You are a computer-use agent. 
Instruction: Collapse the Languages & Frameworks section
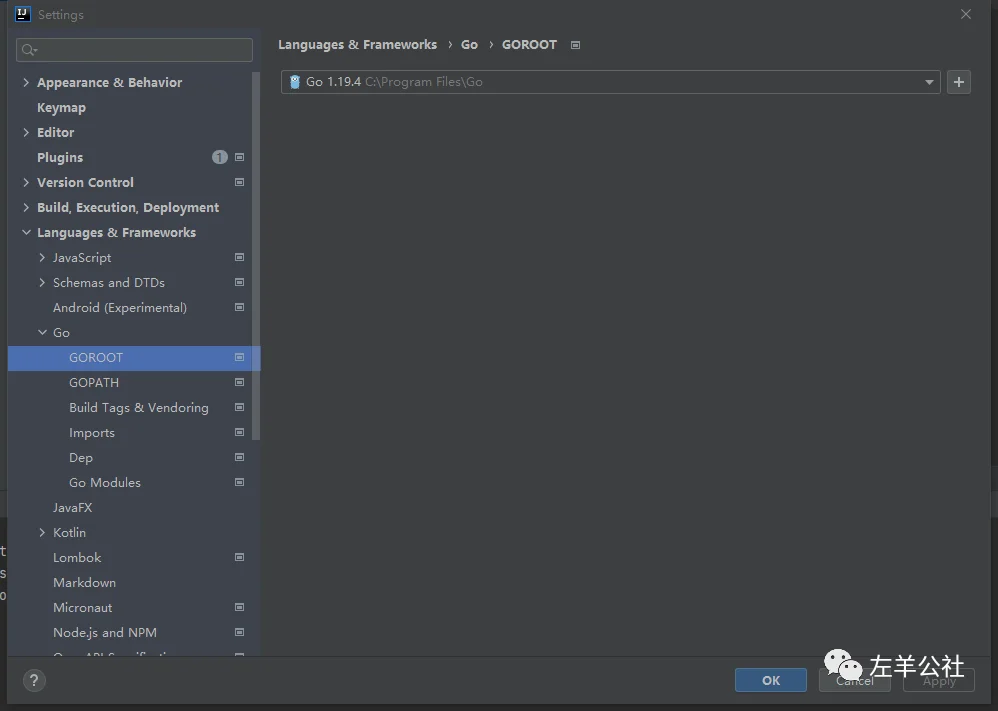[26, 232]
